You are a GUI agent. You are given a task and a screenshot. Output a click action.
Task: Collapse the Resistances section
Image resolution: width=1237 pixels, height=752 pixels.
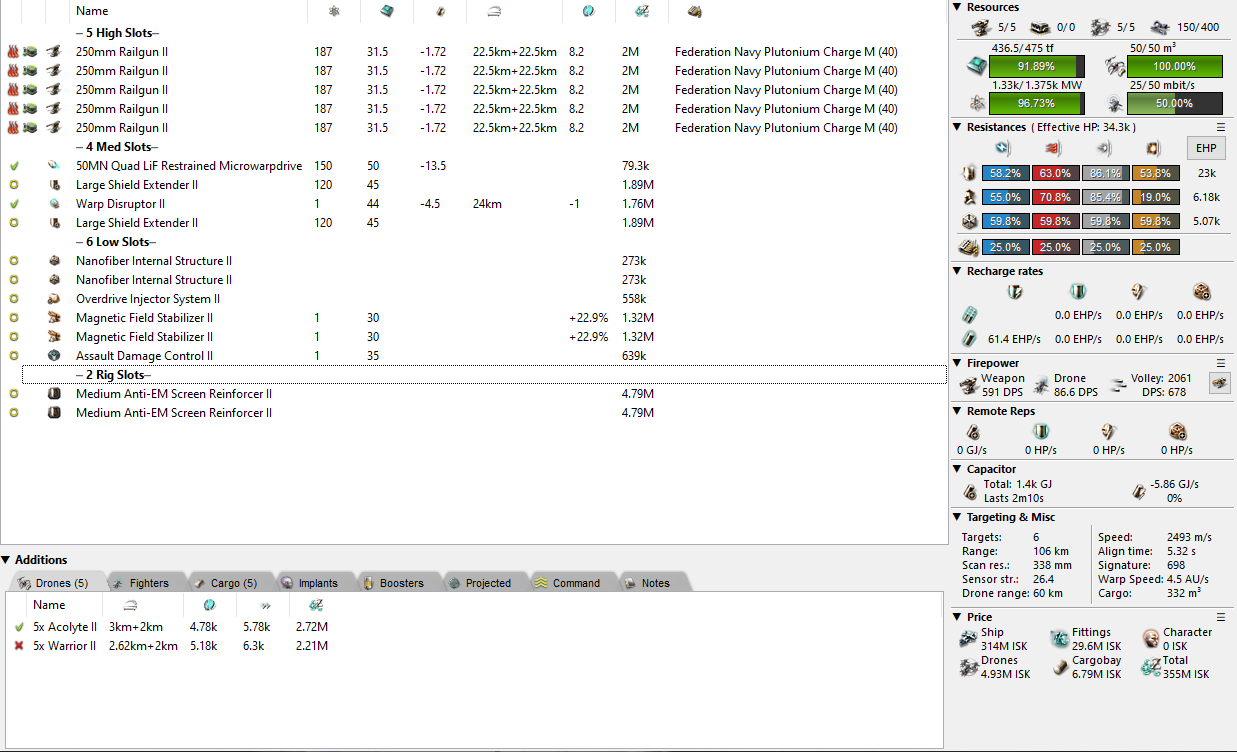pos(958,127)
